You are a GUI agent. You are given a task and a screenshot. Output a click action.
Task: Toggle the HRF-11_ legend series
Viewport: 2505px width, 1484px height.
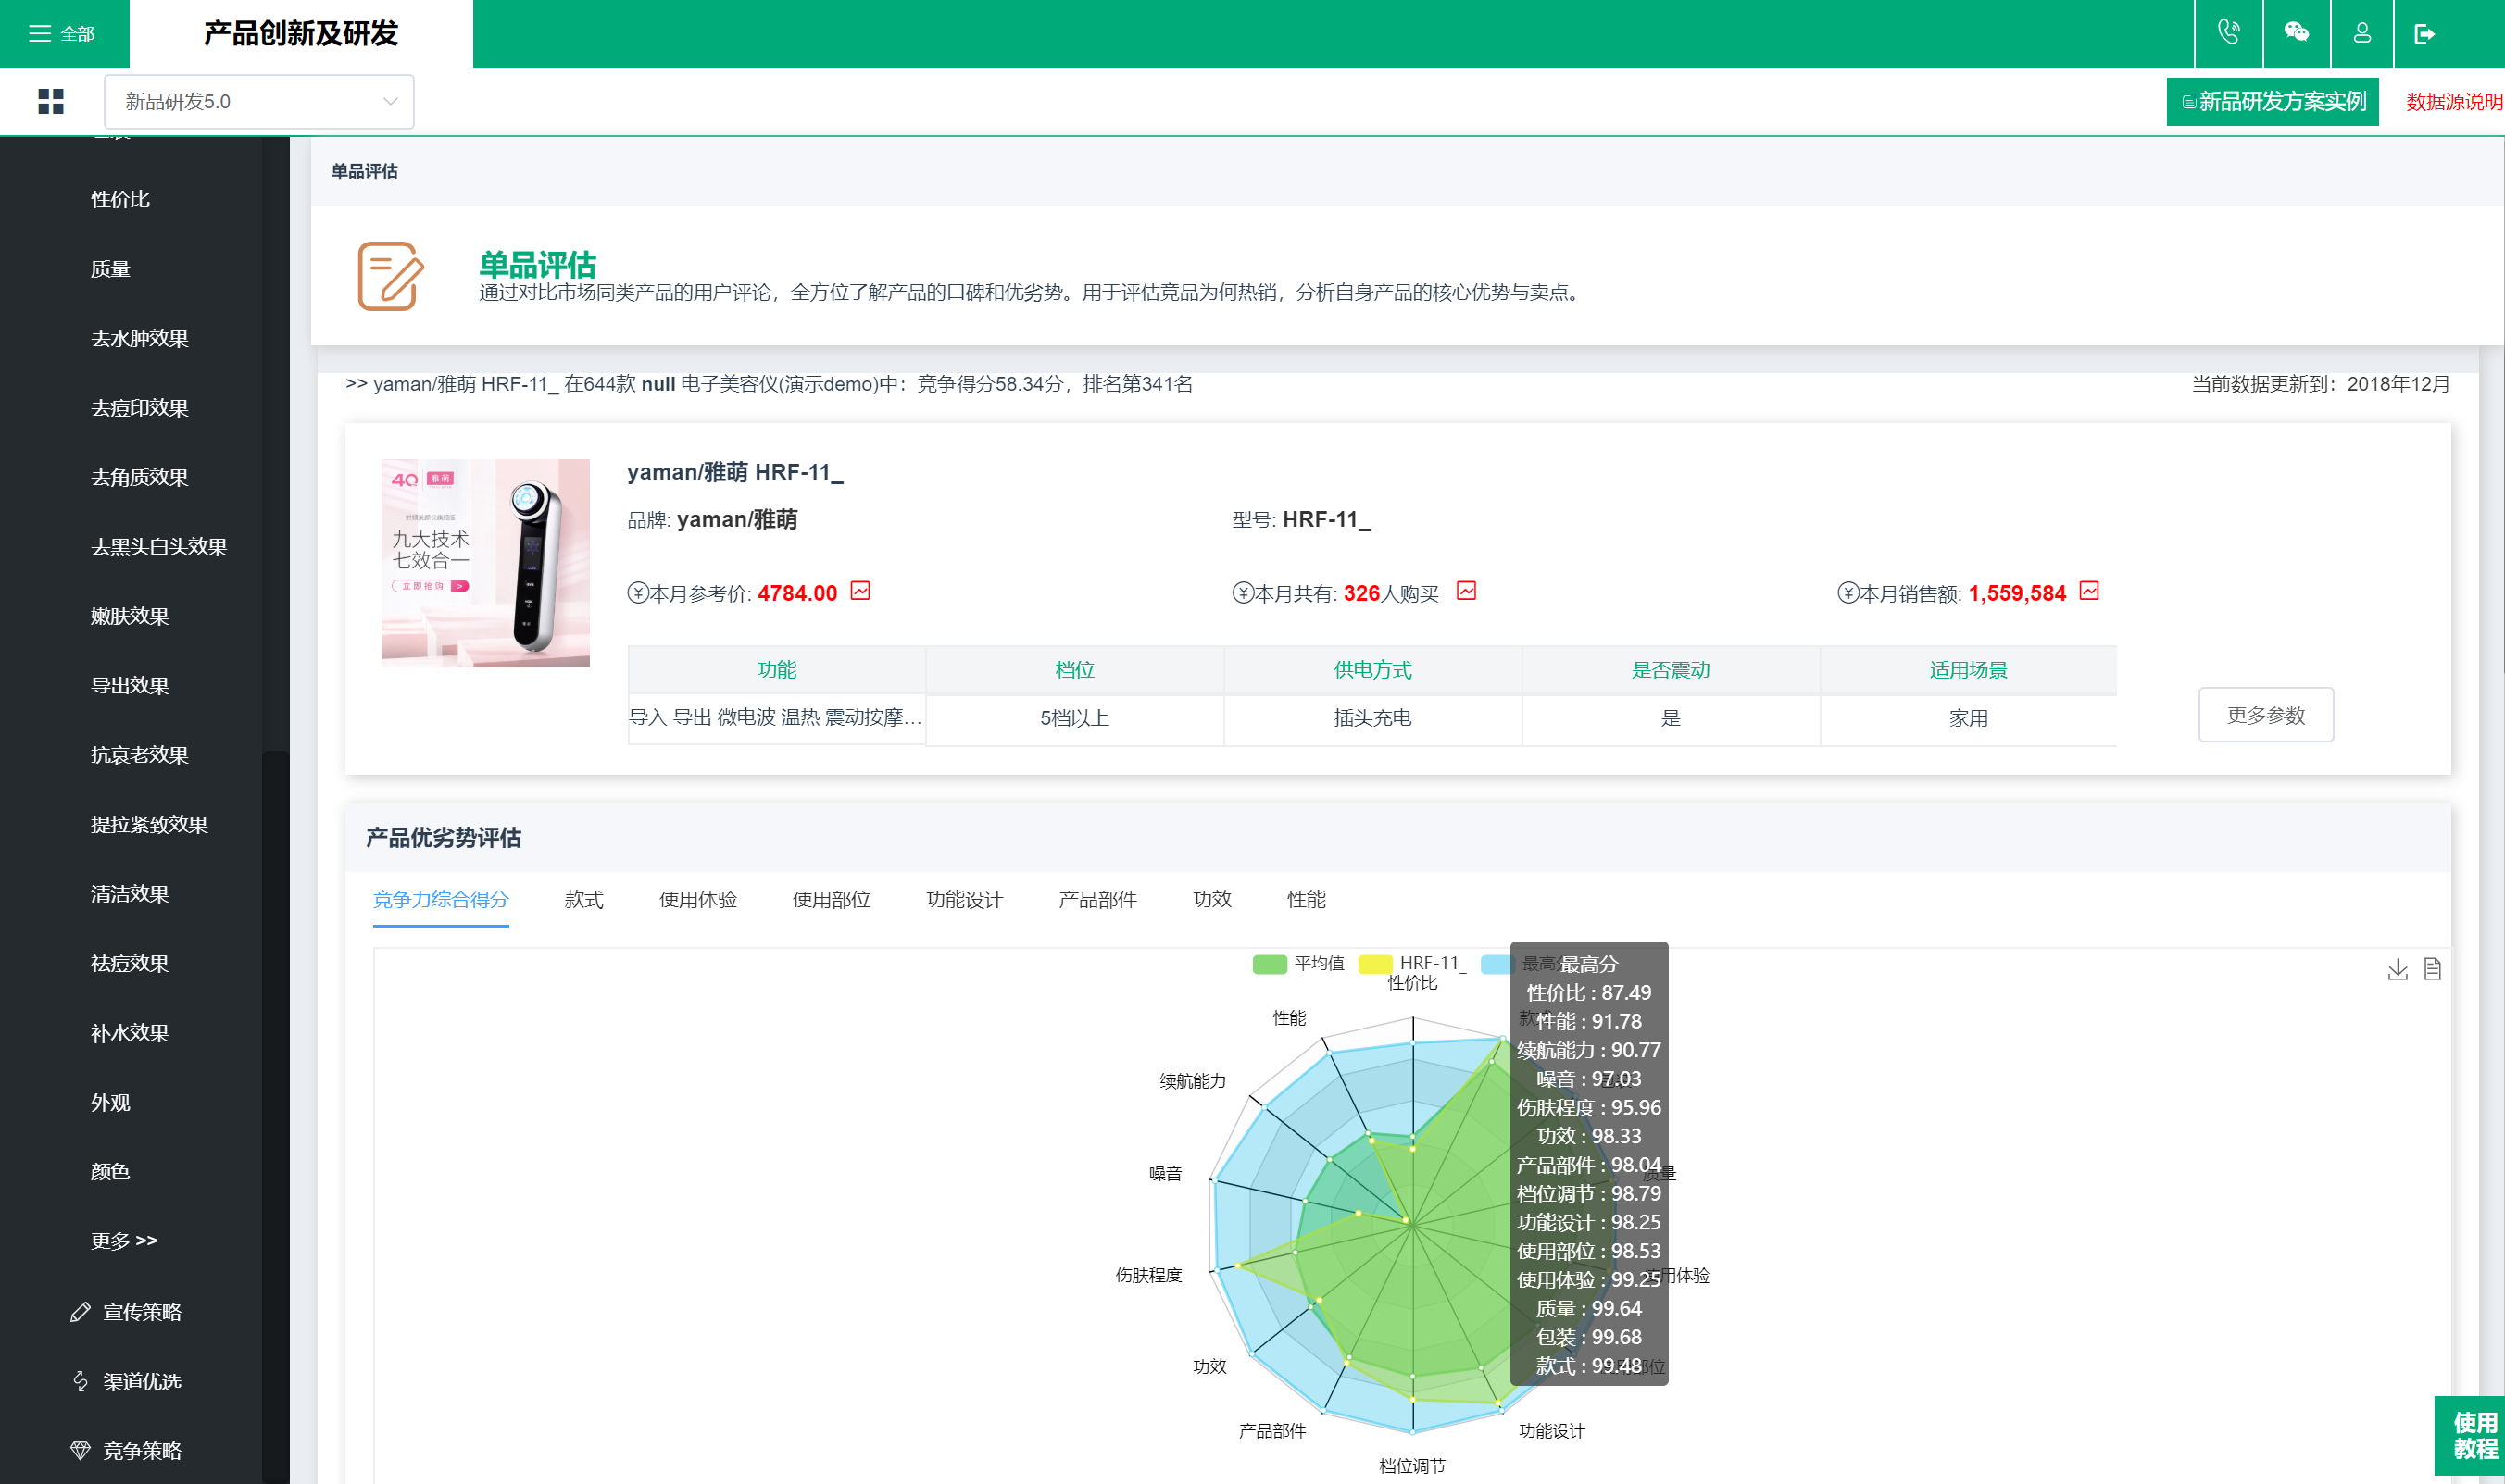(x=1411, y=964)
